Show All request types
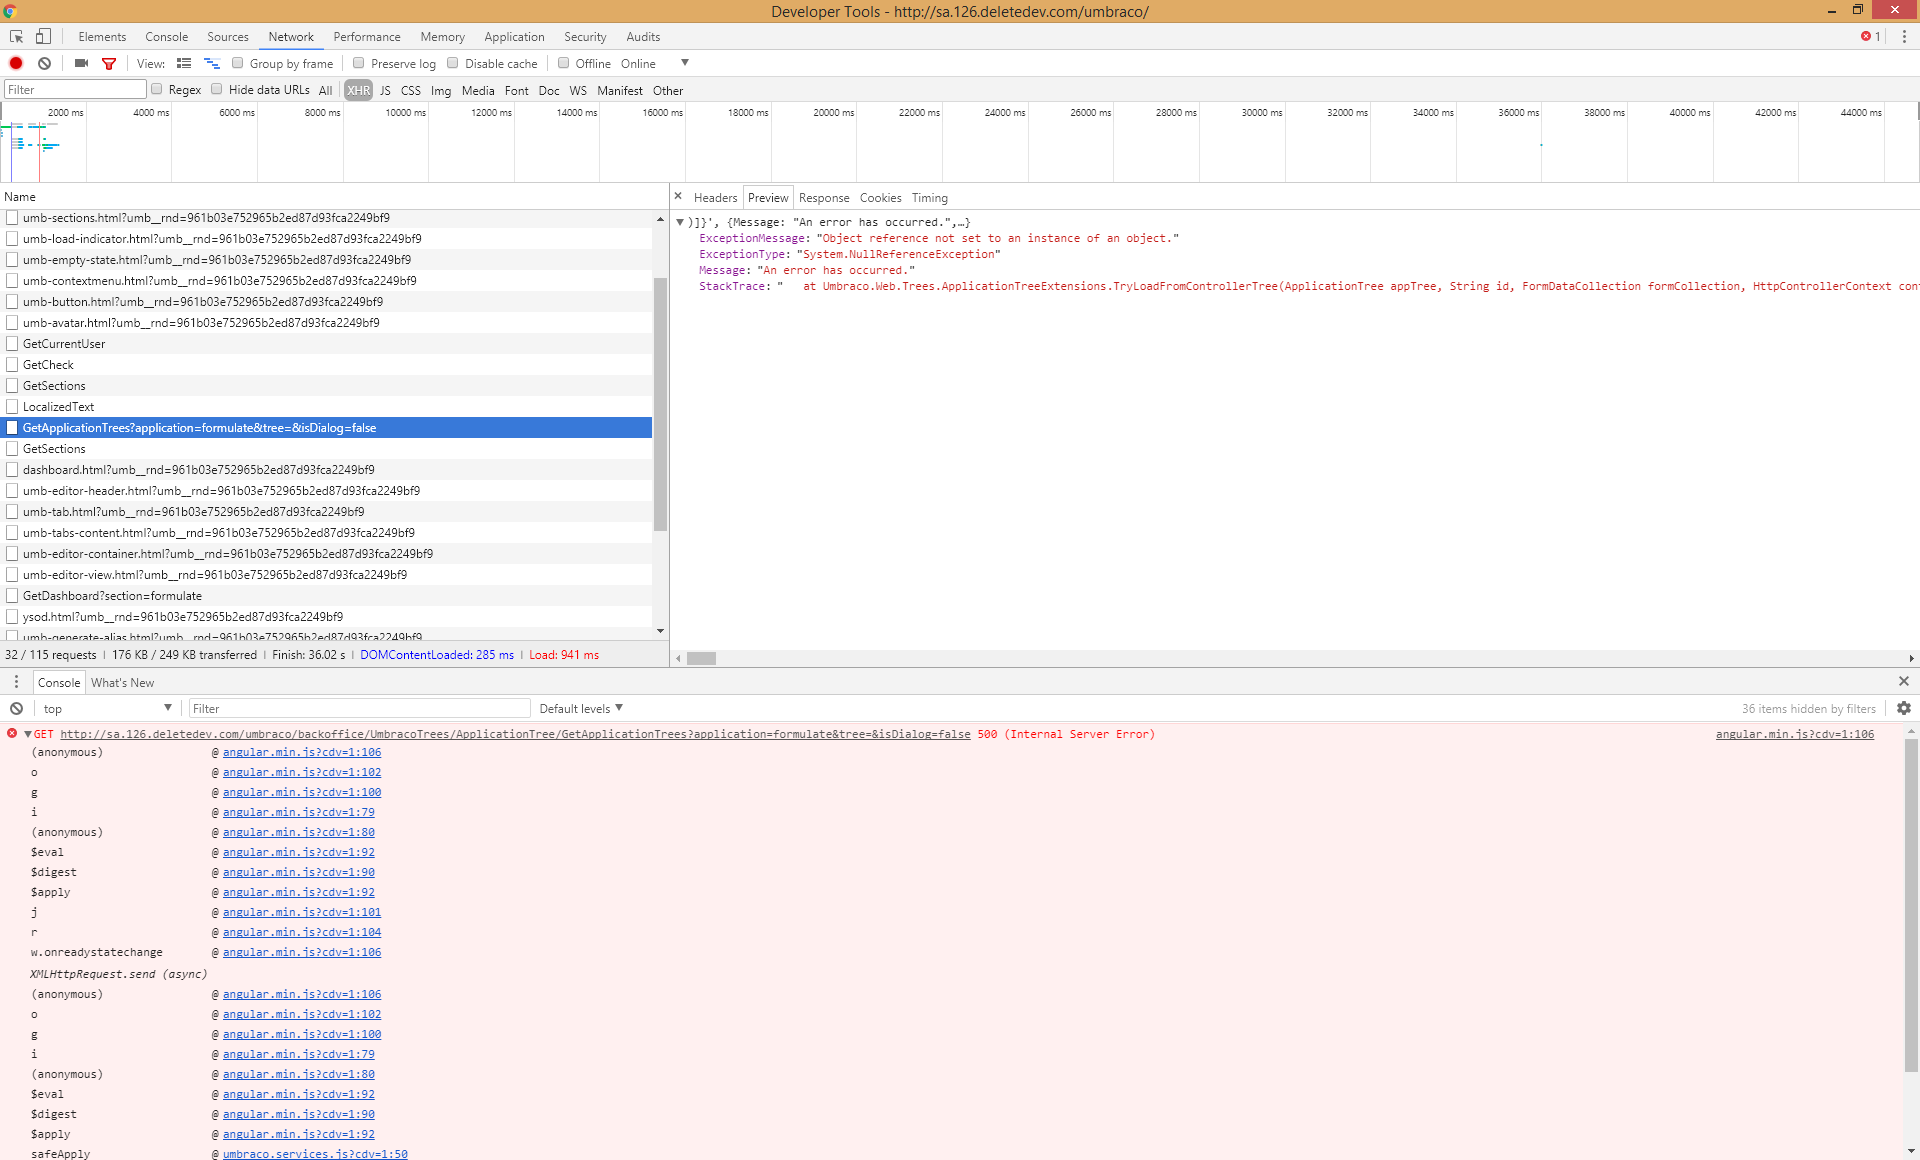 [325, 90]
